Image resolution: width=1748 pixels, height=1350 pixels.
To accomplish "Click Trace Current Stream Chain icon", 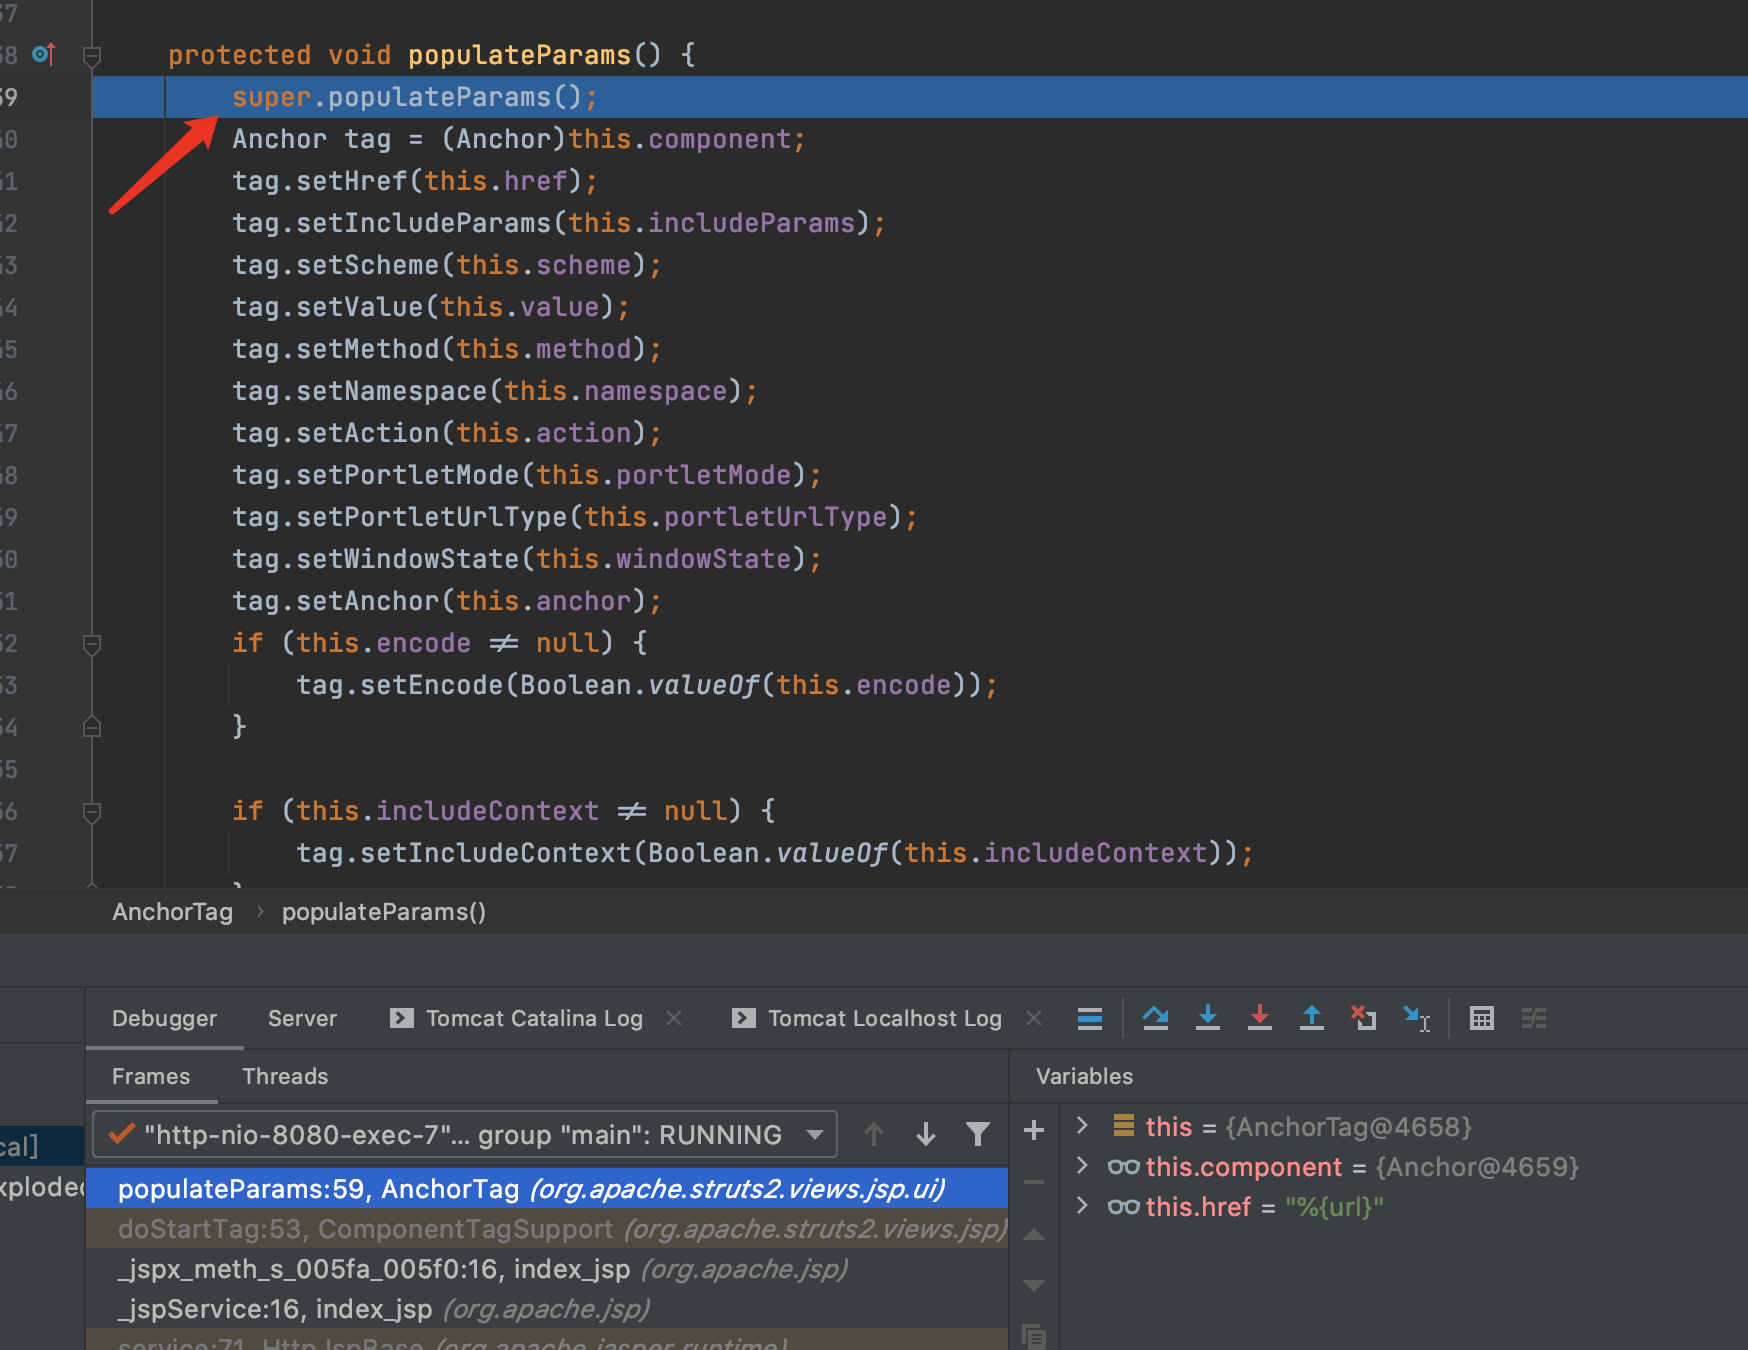I will 1534,1018.
